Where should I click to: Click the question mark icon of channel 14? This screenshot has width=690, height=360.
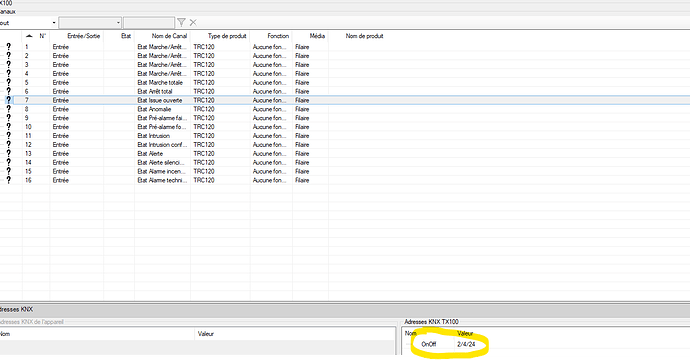pyautogui.click(x=8, y=162)
